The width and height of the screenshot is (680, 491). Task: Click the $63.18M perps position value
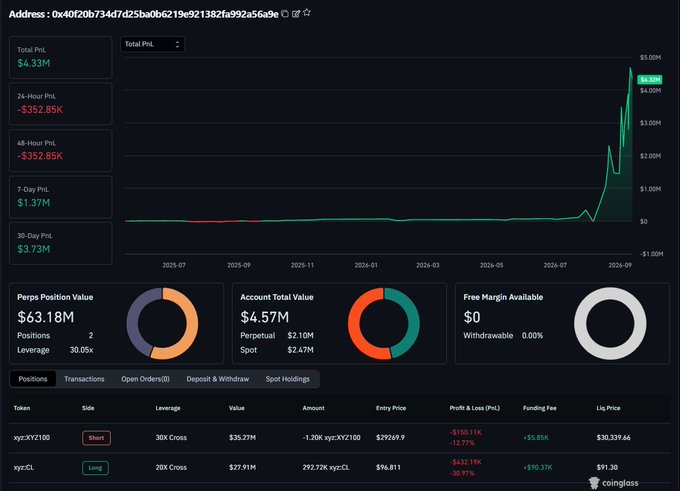(46, 317)
